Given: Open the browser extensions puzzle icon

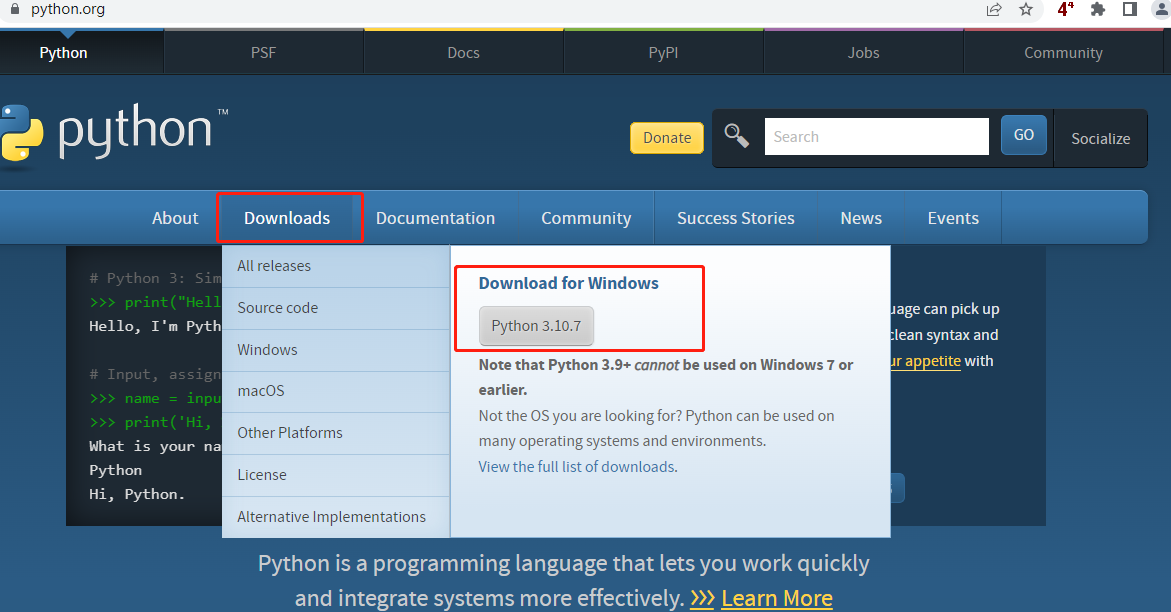Looking at the screenshot, I should pos(1097,10).
